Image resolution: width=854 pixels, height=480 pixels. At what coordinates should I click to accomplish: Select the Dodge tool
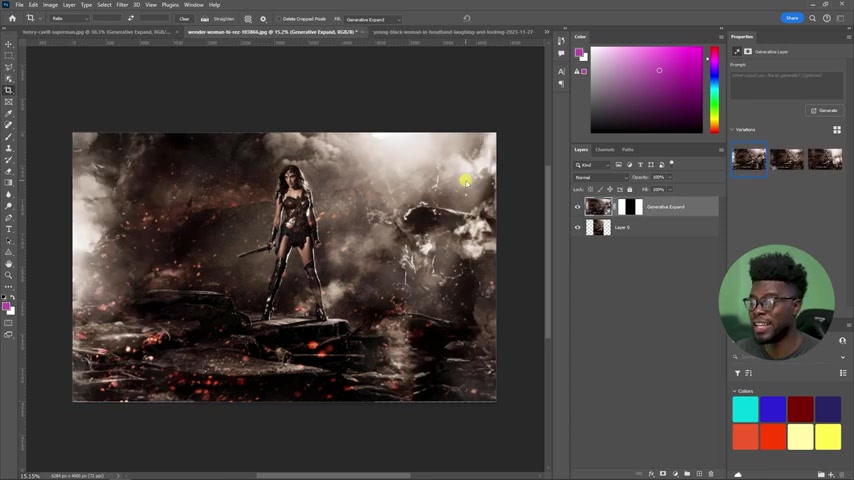8,206
